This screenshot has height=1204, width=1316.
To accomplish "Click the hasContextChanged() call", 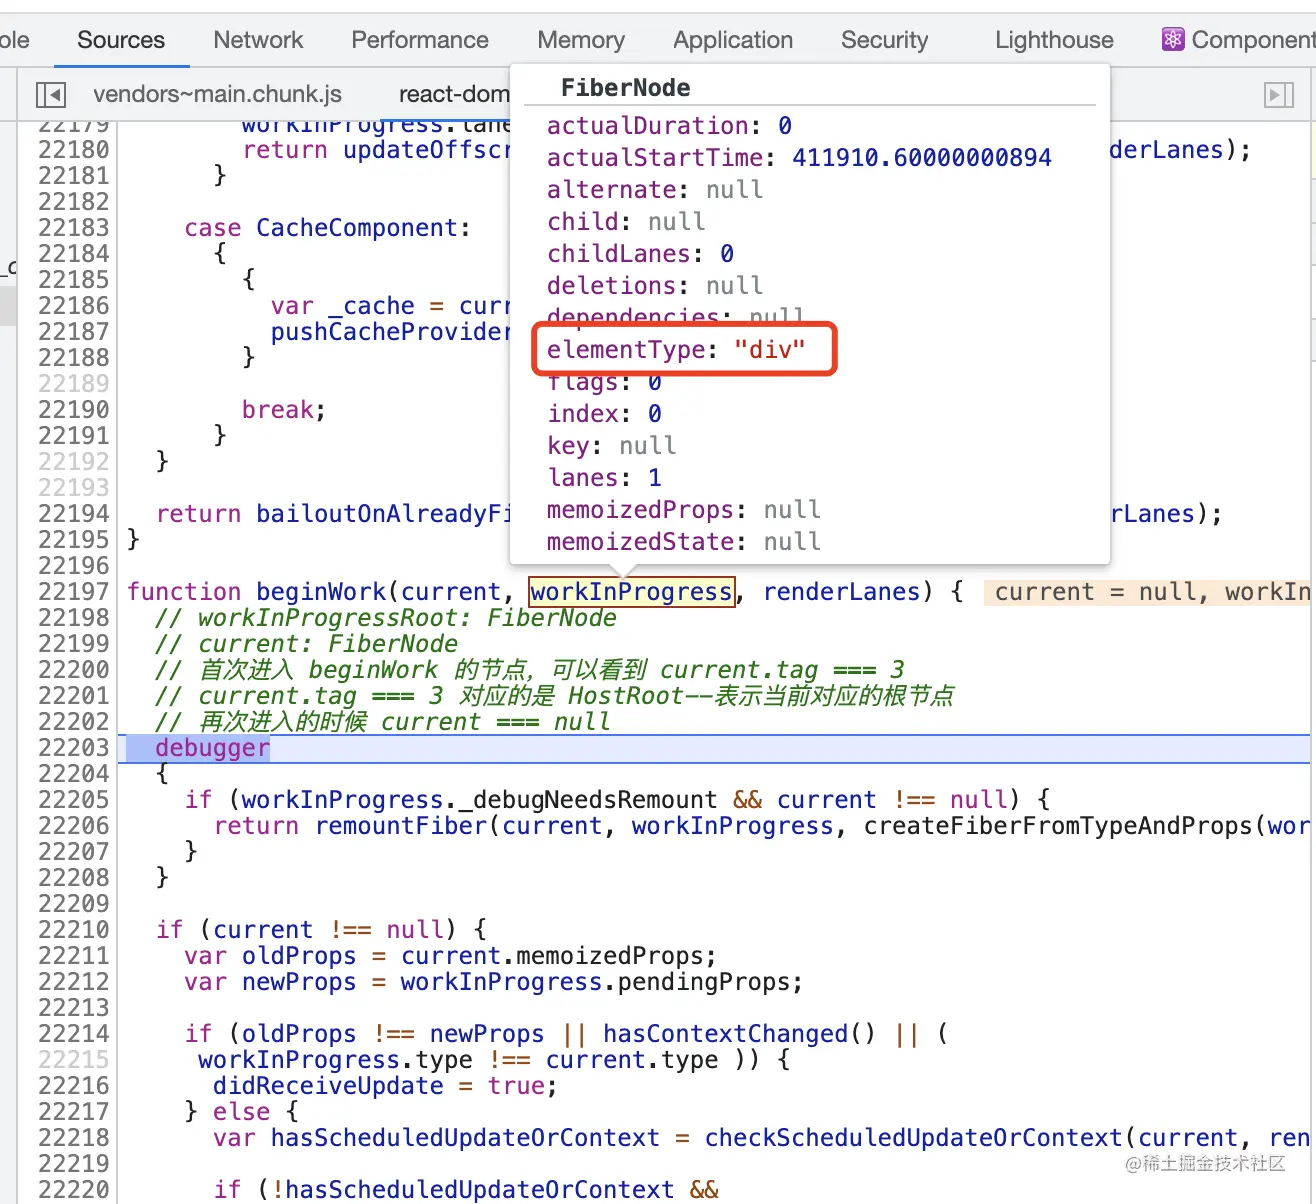I will point(739,1034).
